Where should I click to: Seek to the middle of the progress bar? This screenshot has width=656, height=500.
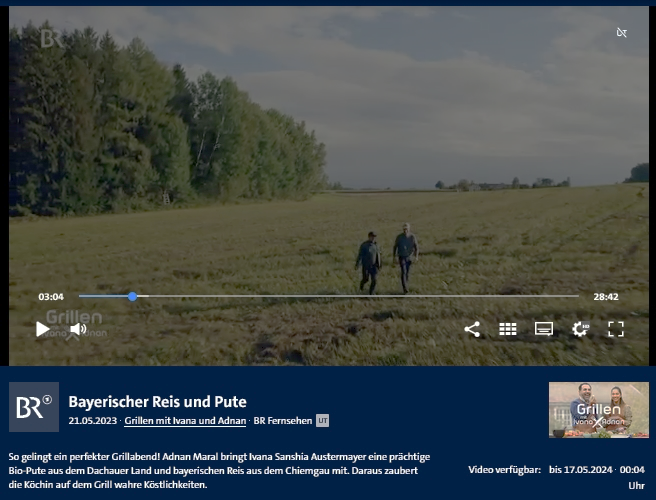tap(329, 296)
